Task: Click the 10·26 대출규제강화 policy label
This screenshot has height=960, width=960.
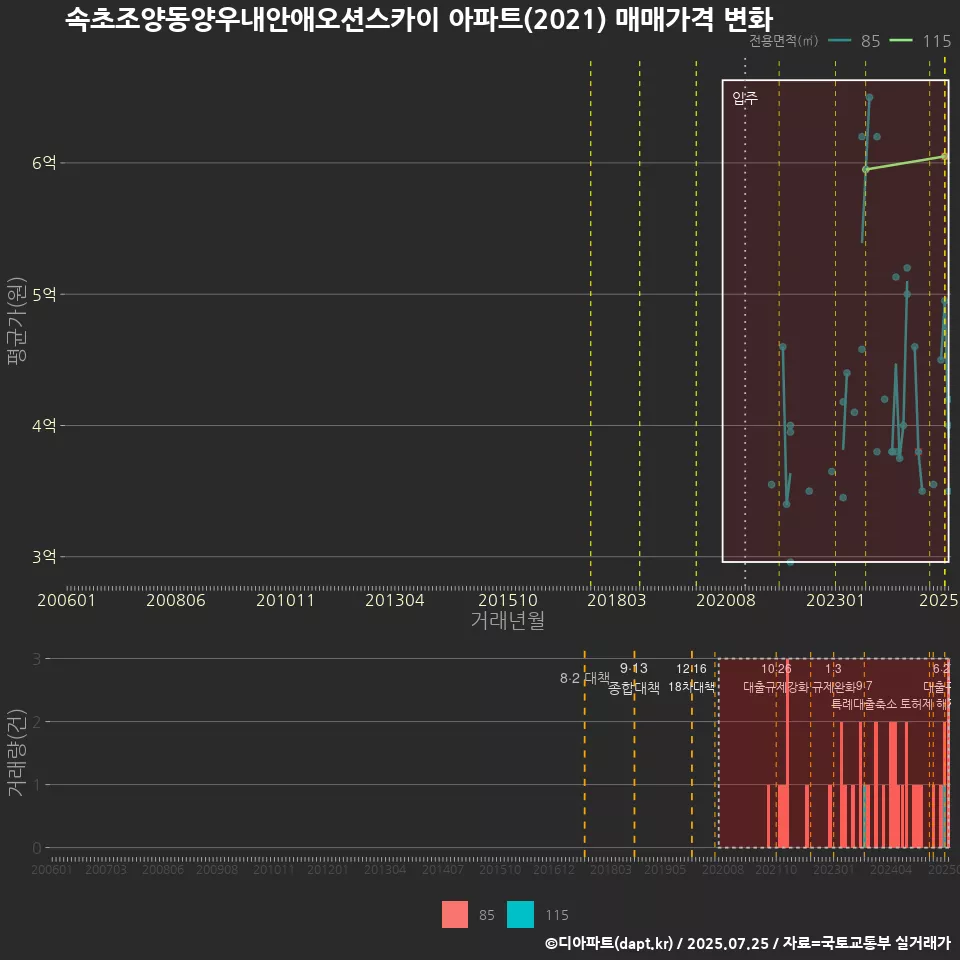Action: pos(776,678)
